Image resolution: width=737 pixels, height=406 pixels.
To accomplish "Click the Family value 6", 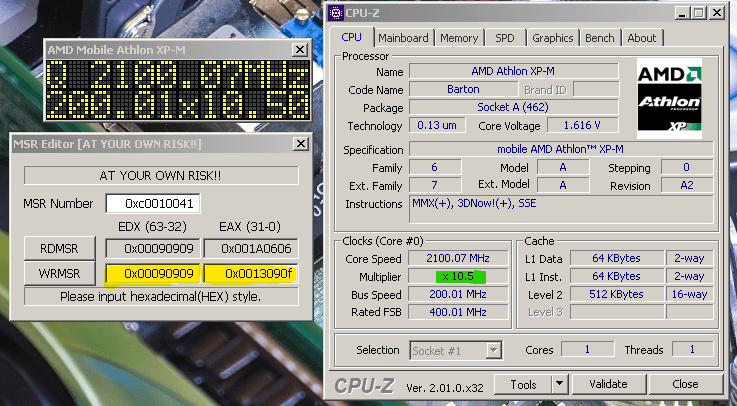I will [x=435, y=167].
